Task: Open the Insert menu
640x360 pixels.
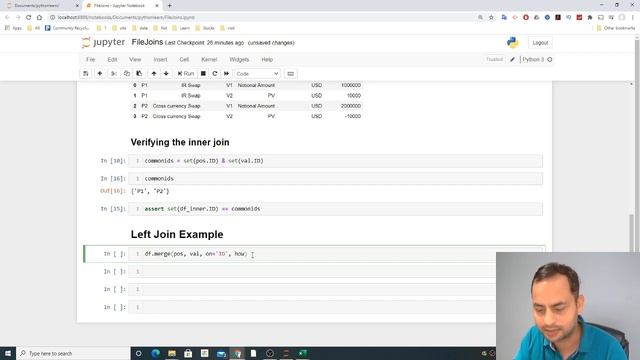Action: pyautogui.click(x=160, y=60)
